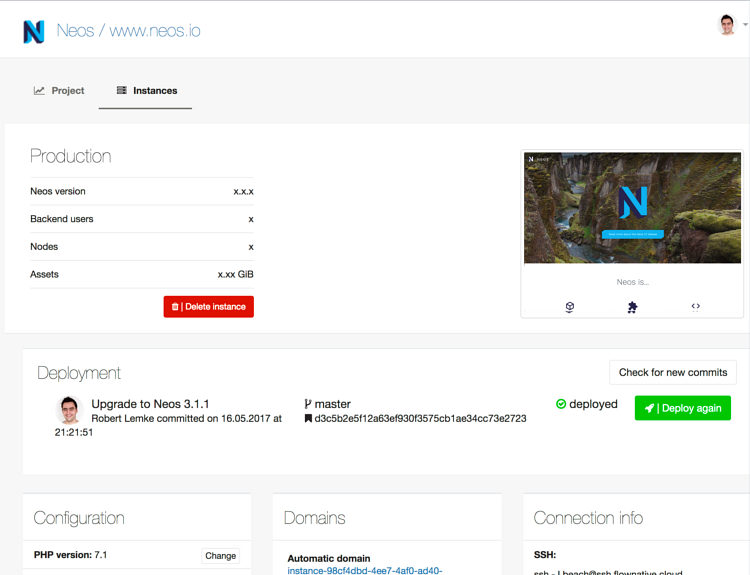Screen dimensions: 750x575
Task: Click the 'Production' heading
Action: 70,156
